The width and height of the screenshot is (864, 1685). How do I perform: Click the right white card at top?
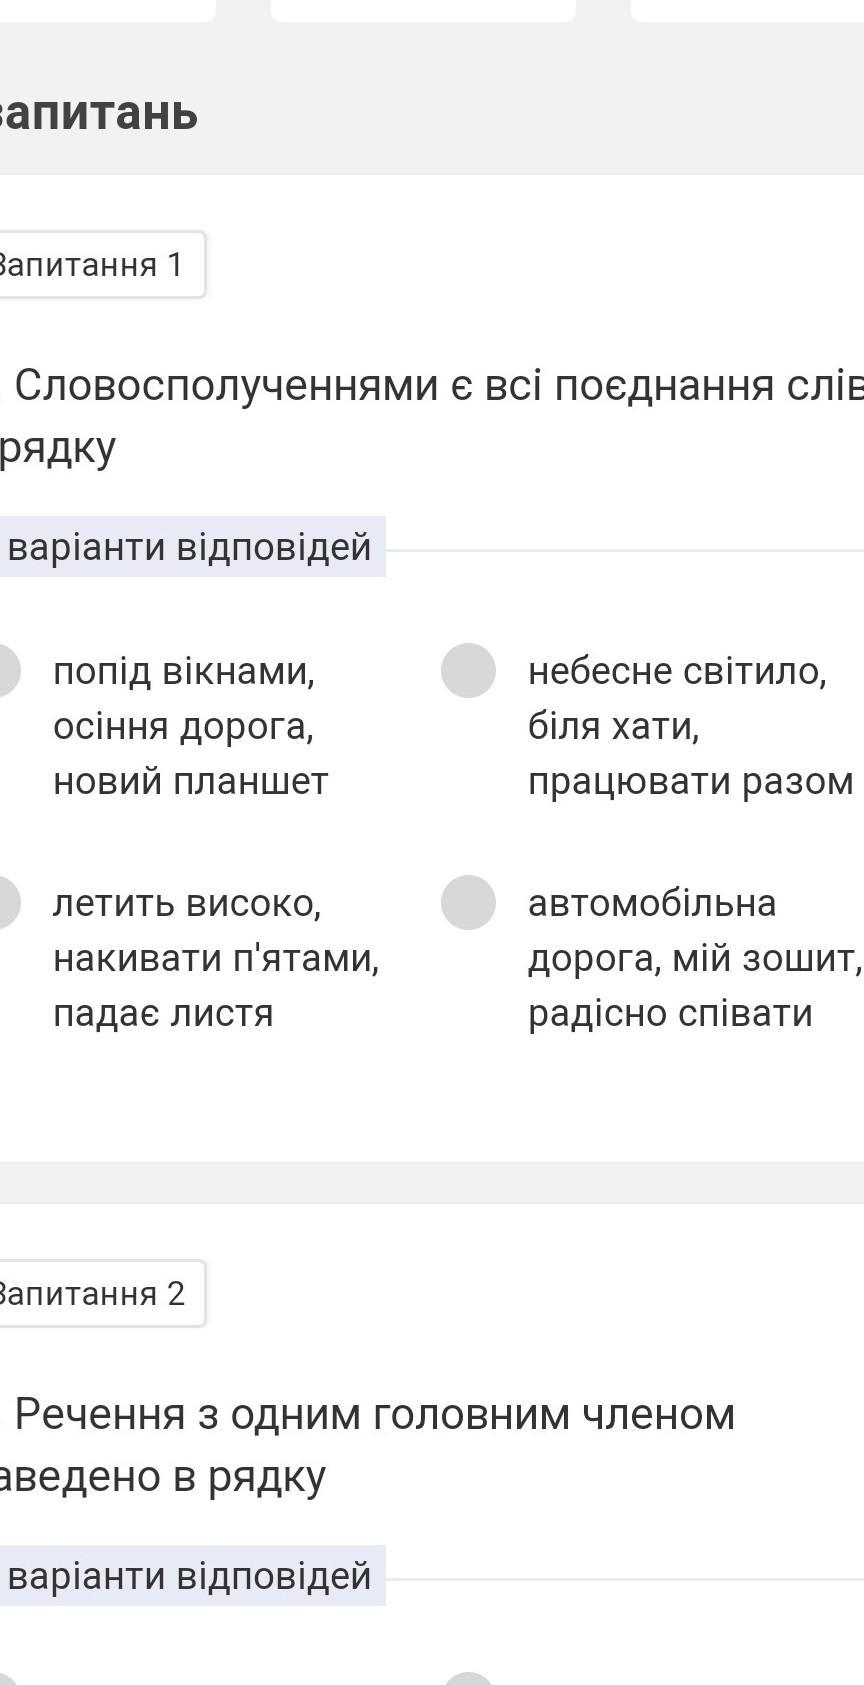click(x=748, y=9)
